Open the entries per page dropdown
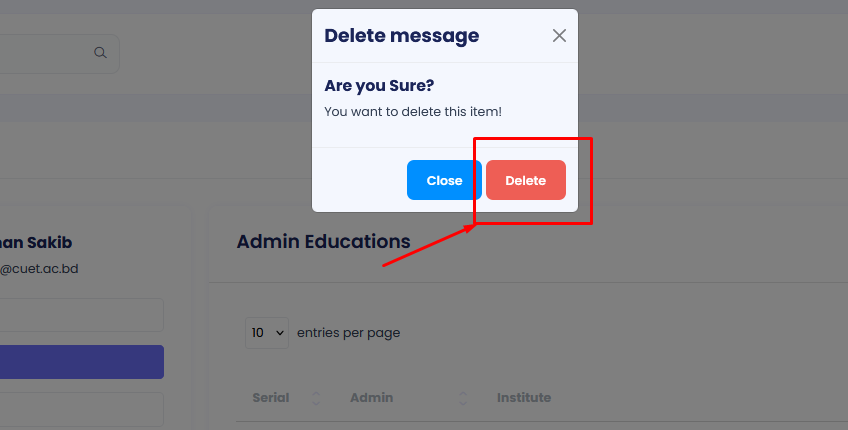 tap(267, 333)
